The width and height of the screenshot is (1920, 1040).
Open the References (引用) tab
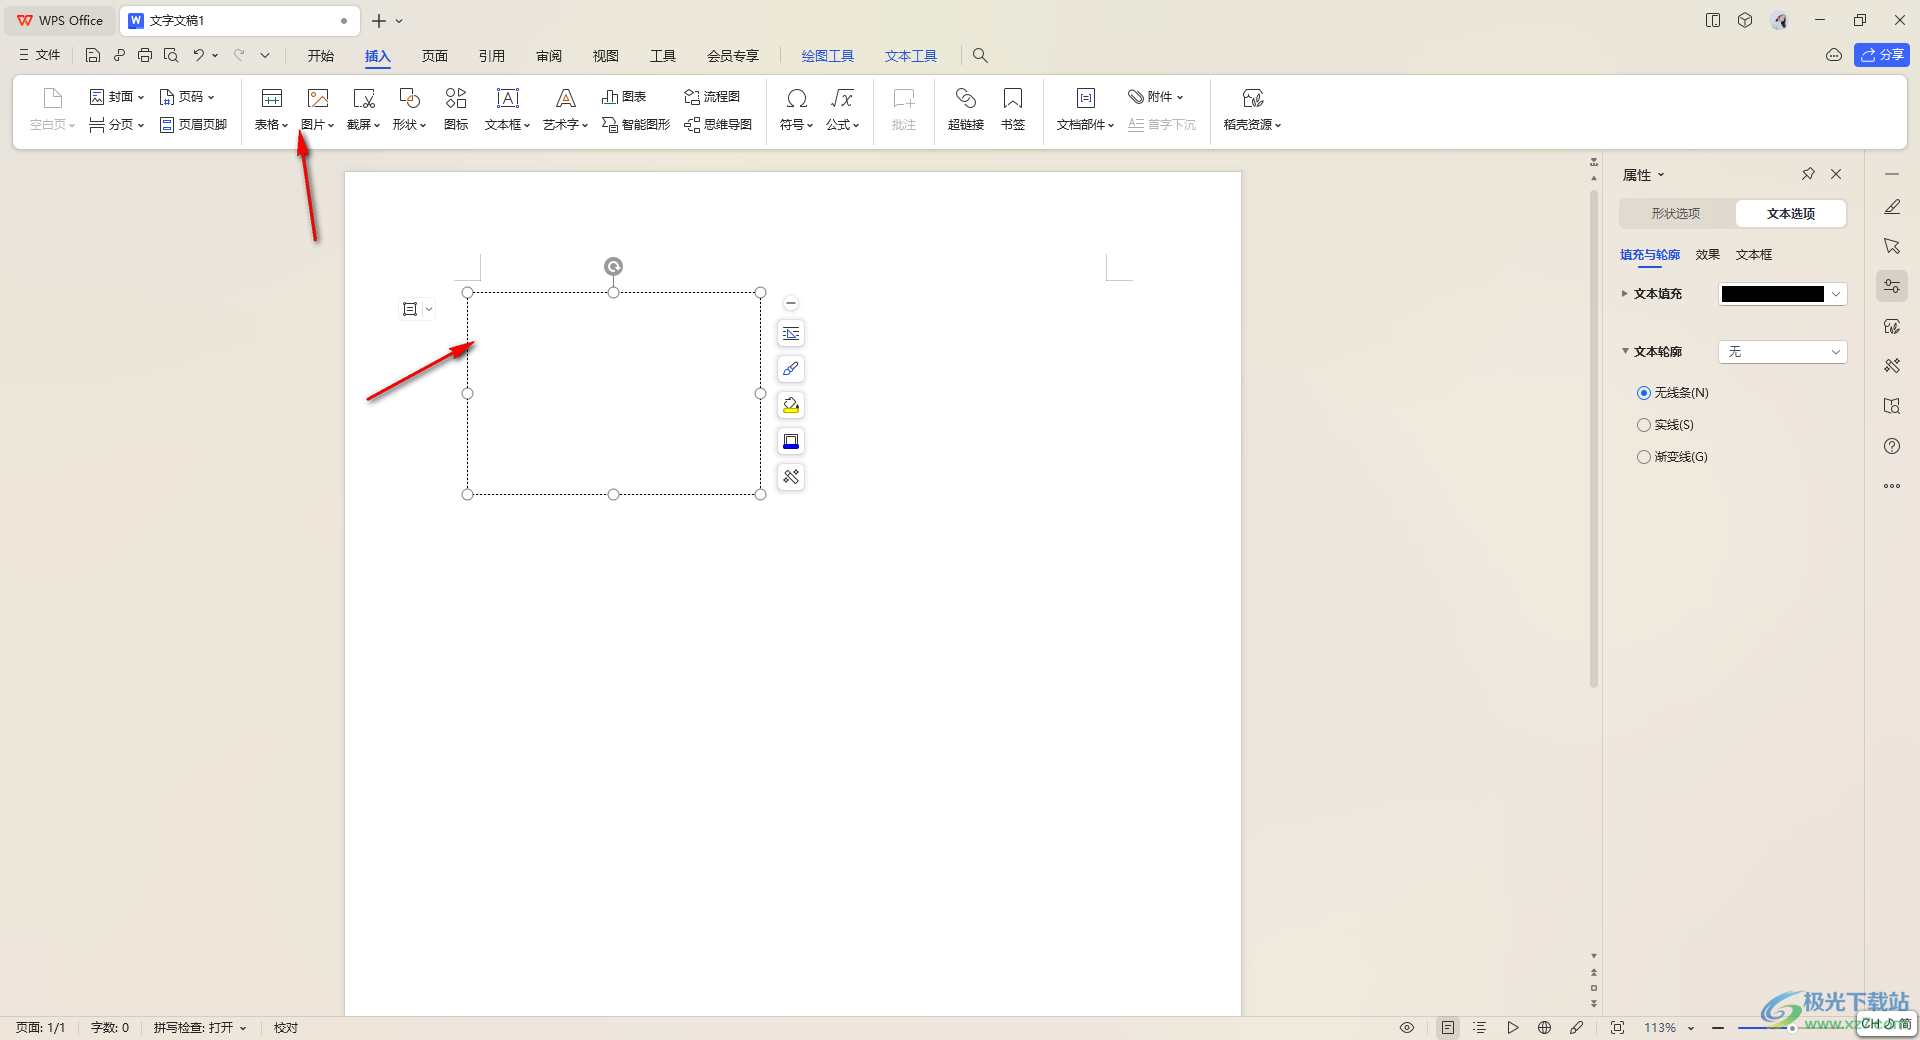pyautogui.click(x=492, y=56)
